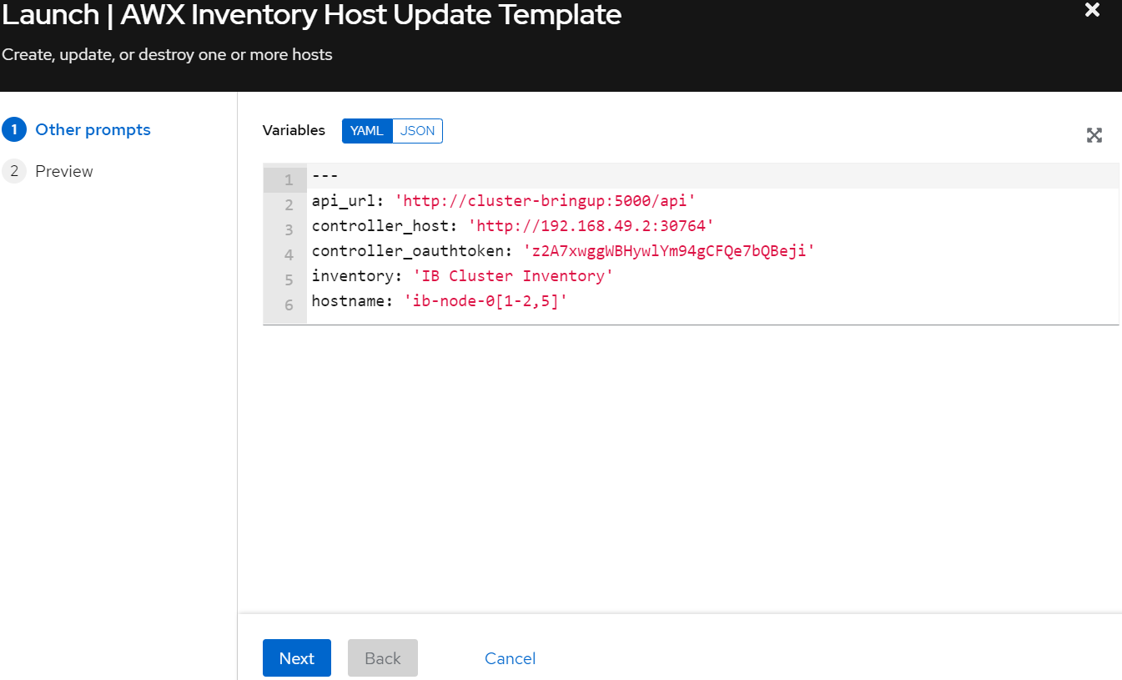The image size is (1122, 680).
Task: Close the Launch dialog with the X icon
Action: 1092,10
